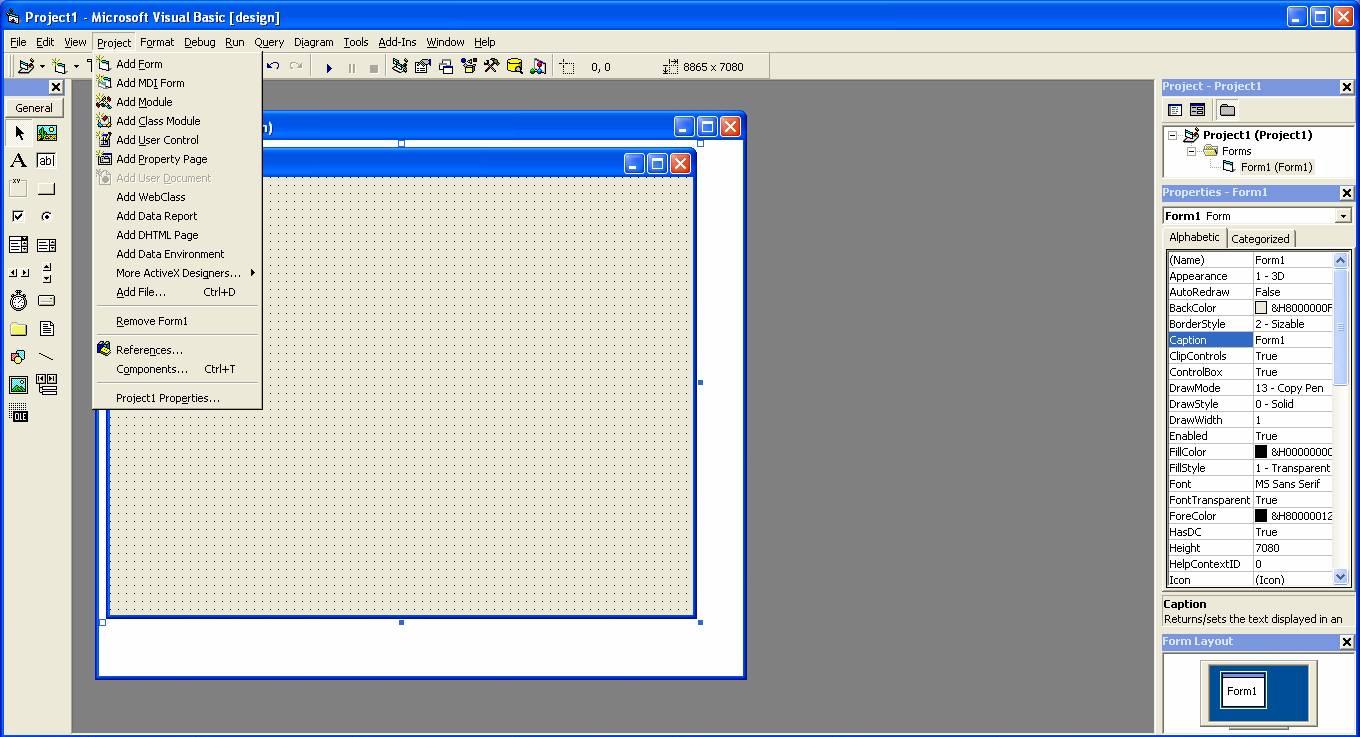Screen dimensions: 1360x737
Task: Click View Object in Project panel
Action: (x=1197, y=110)
